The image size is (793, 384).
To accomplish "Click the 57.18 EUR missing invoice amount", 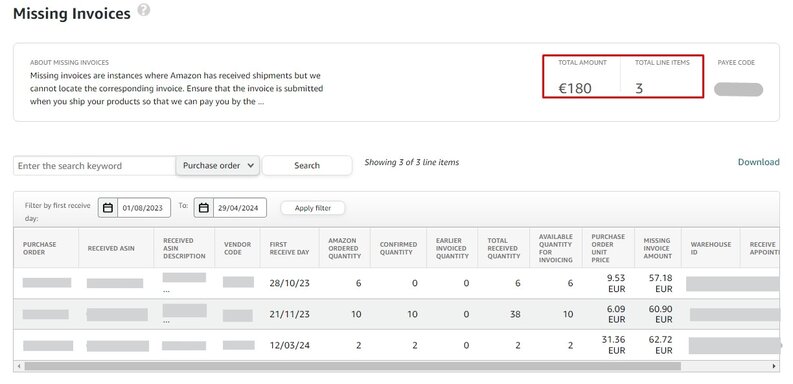I will (x=660, y=283).
